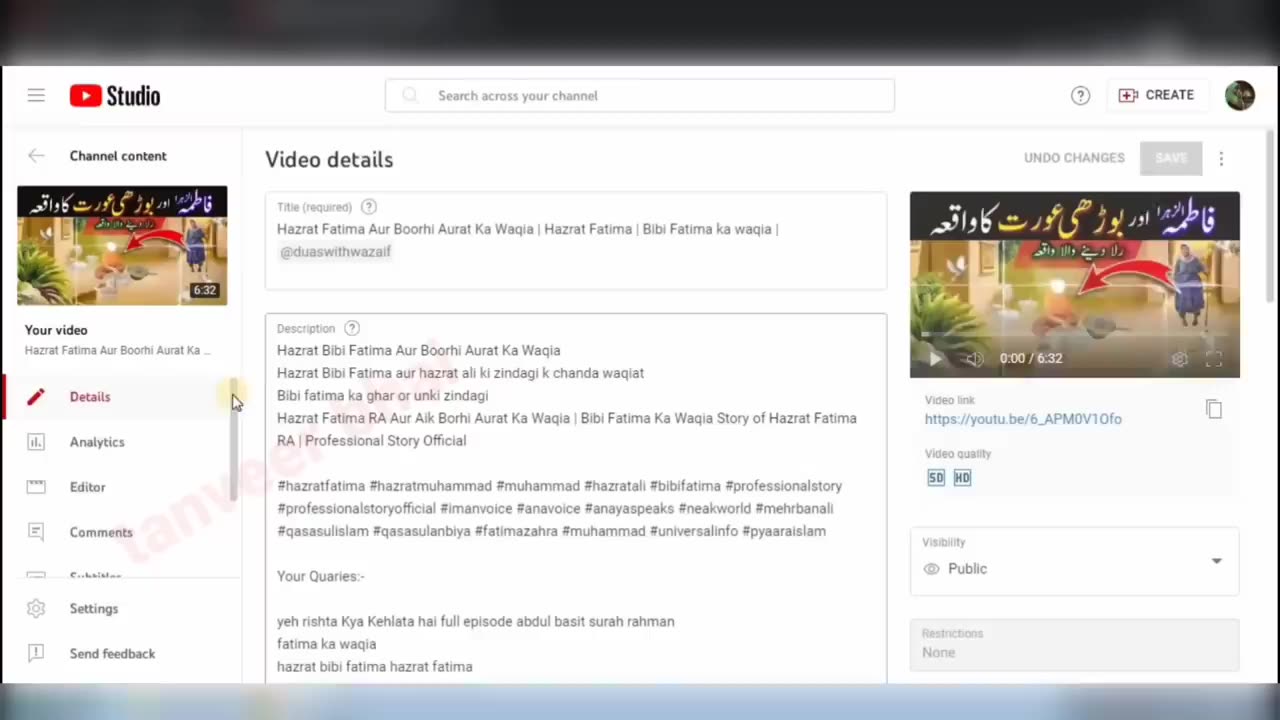Click the HD quality badge
The image size is (1280, 720).
(x=962, y=478)
